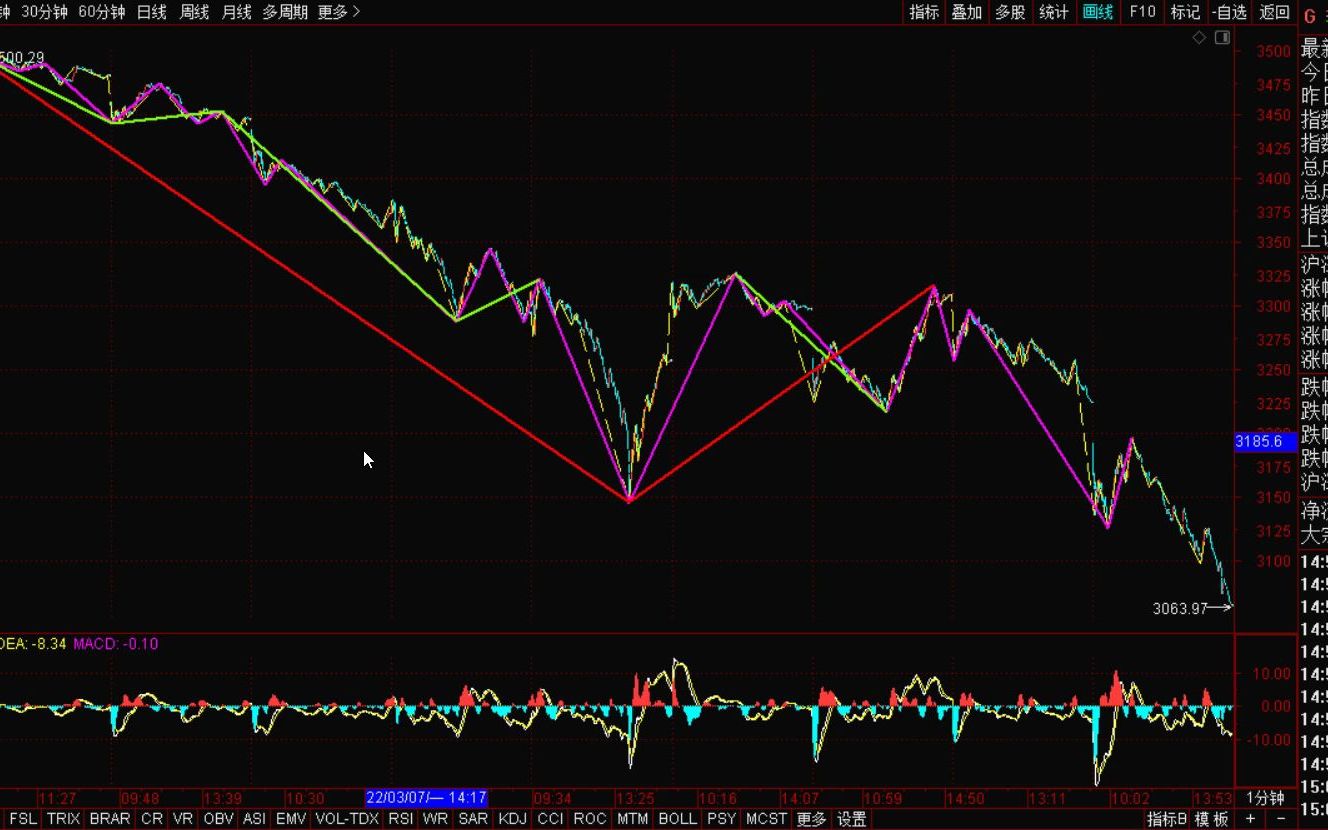1328x830 pixels.
Task: Zoom in with the plus button
Action: (x=1251, y=819)
